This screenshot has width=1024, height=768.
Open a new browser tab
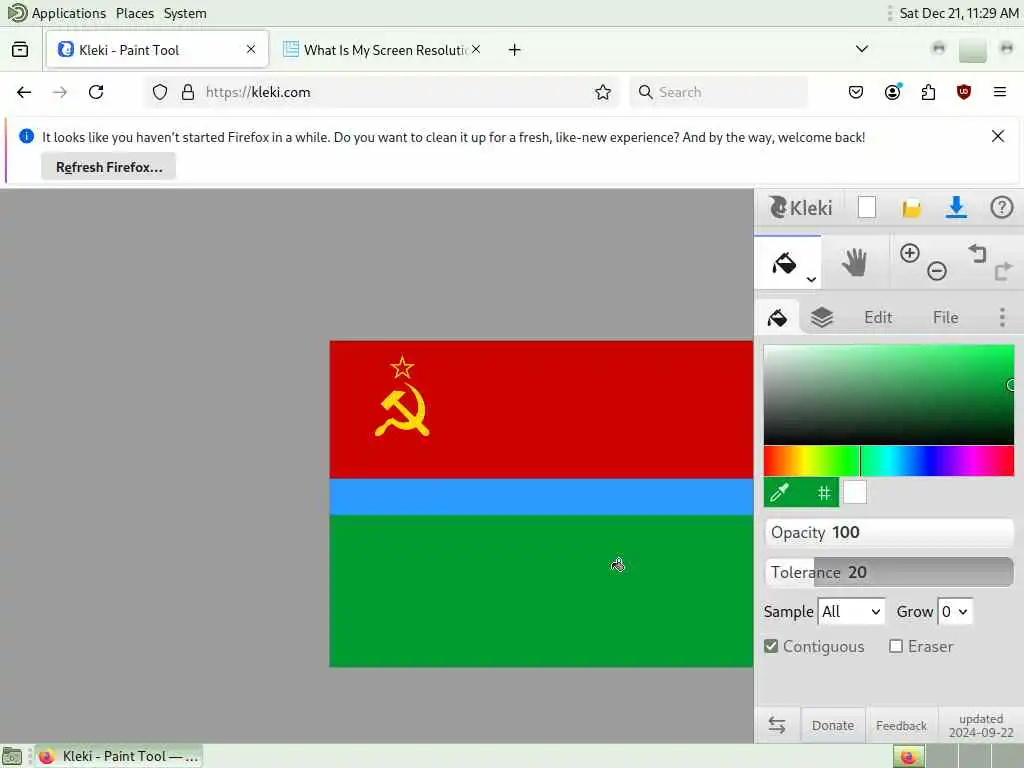click(x=515, y=50)
